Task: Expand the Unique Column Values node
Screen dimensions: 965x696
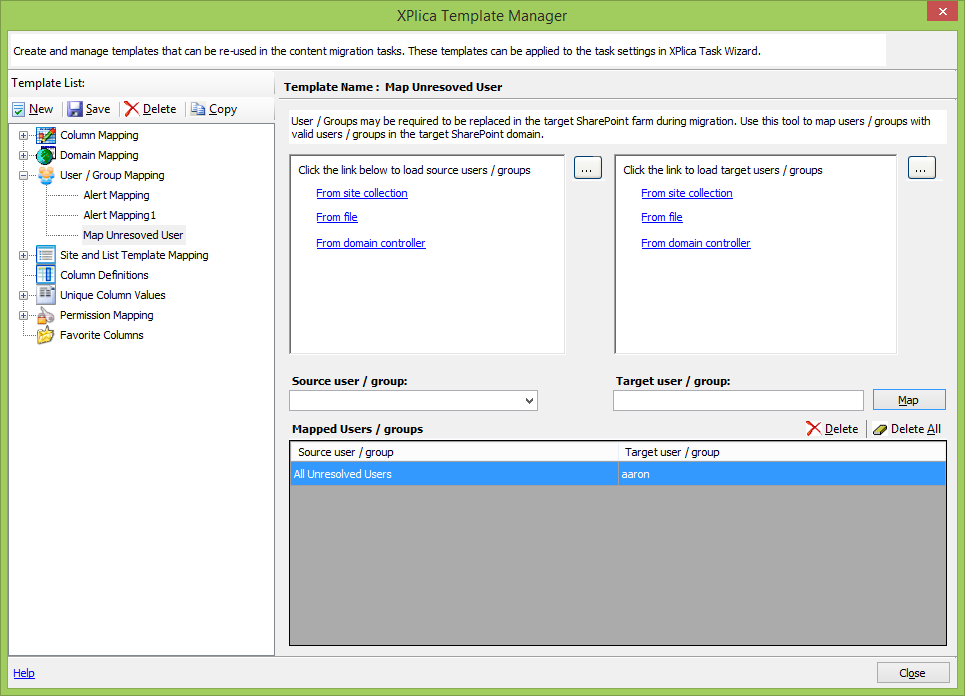Action: click(23, 295)
